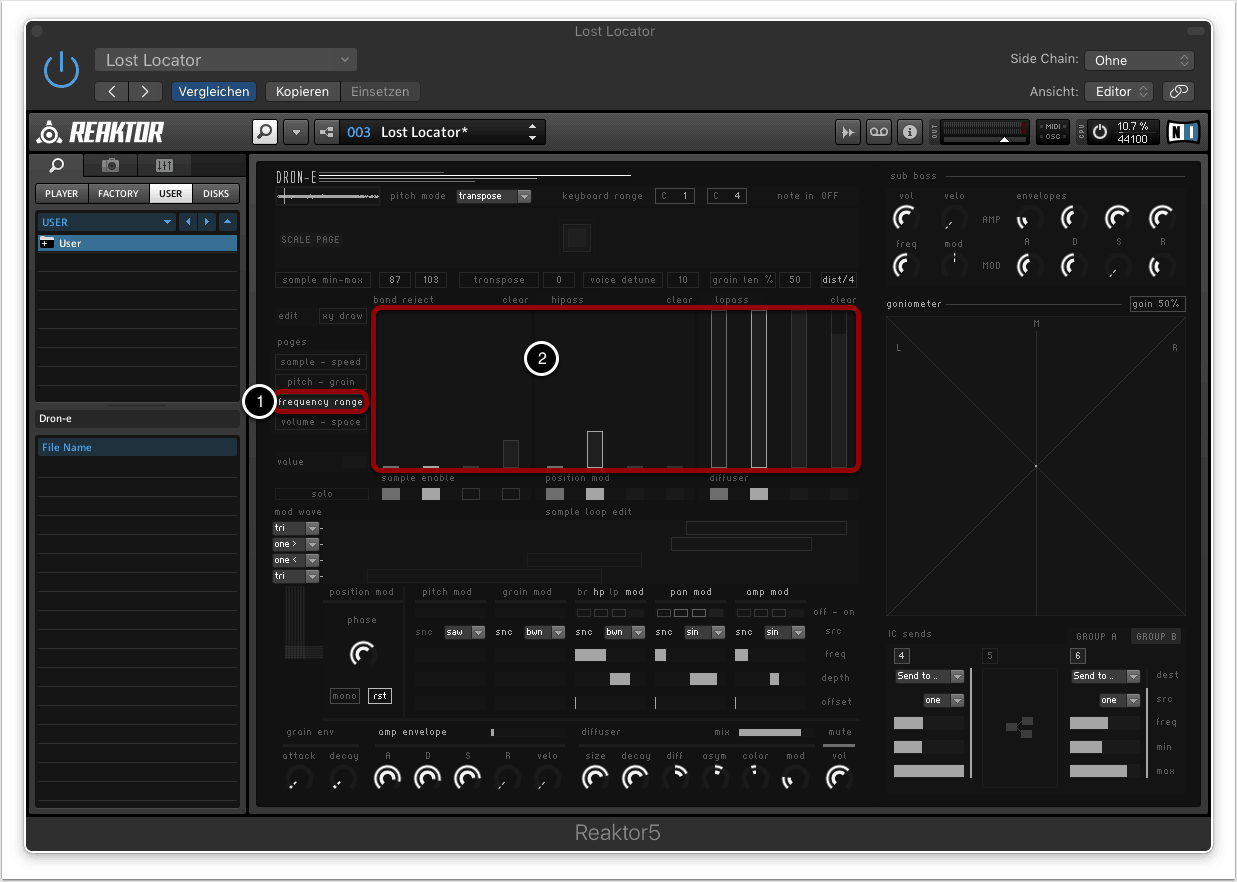Switch to the FACTORY browser tab

118,193
